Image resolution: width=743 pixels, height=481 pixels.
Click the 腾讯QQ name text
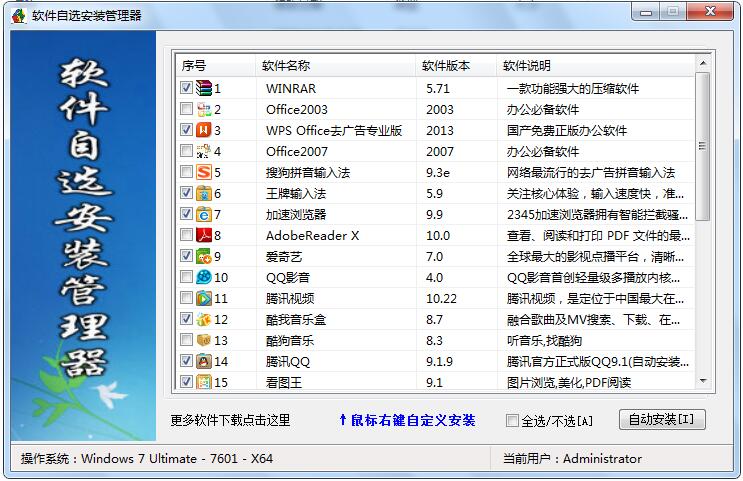(x=288, y=362)
